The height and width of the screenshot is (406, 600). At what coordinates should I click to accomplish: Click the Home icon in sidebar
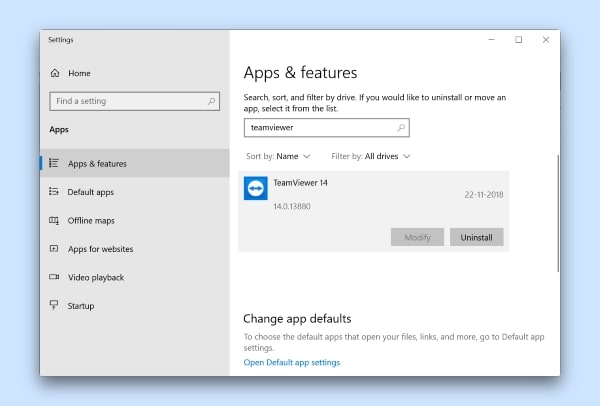[55, 73]
